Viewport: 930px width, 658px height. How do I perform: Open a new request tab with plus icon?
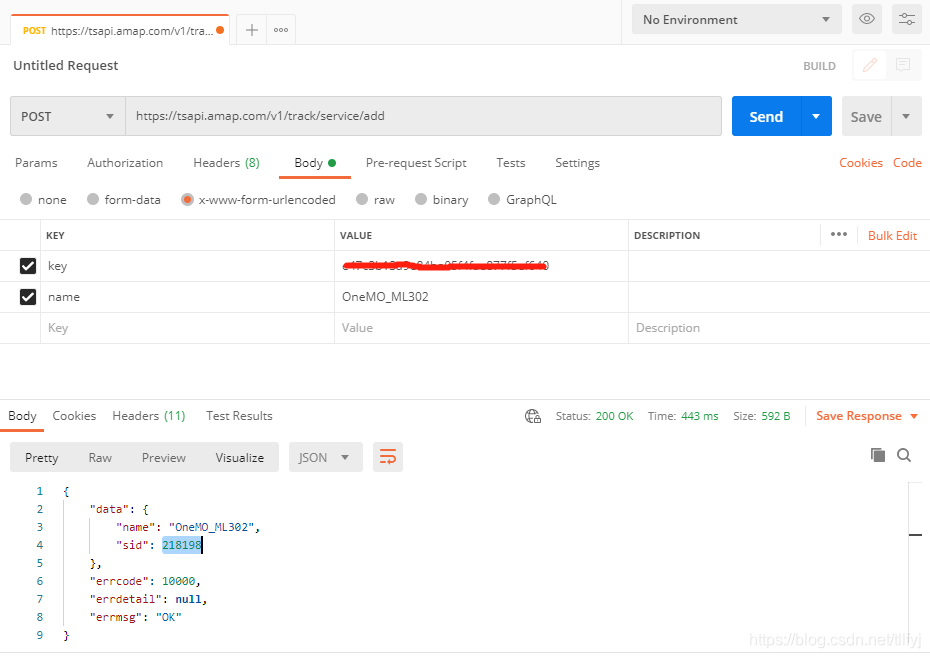pos(251,30)
